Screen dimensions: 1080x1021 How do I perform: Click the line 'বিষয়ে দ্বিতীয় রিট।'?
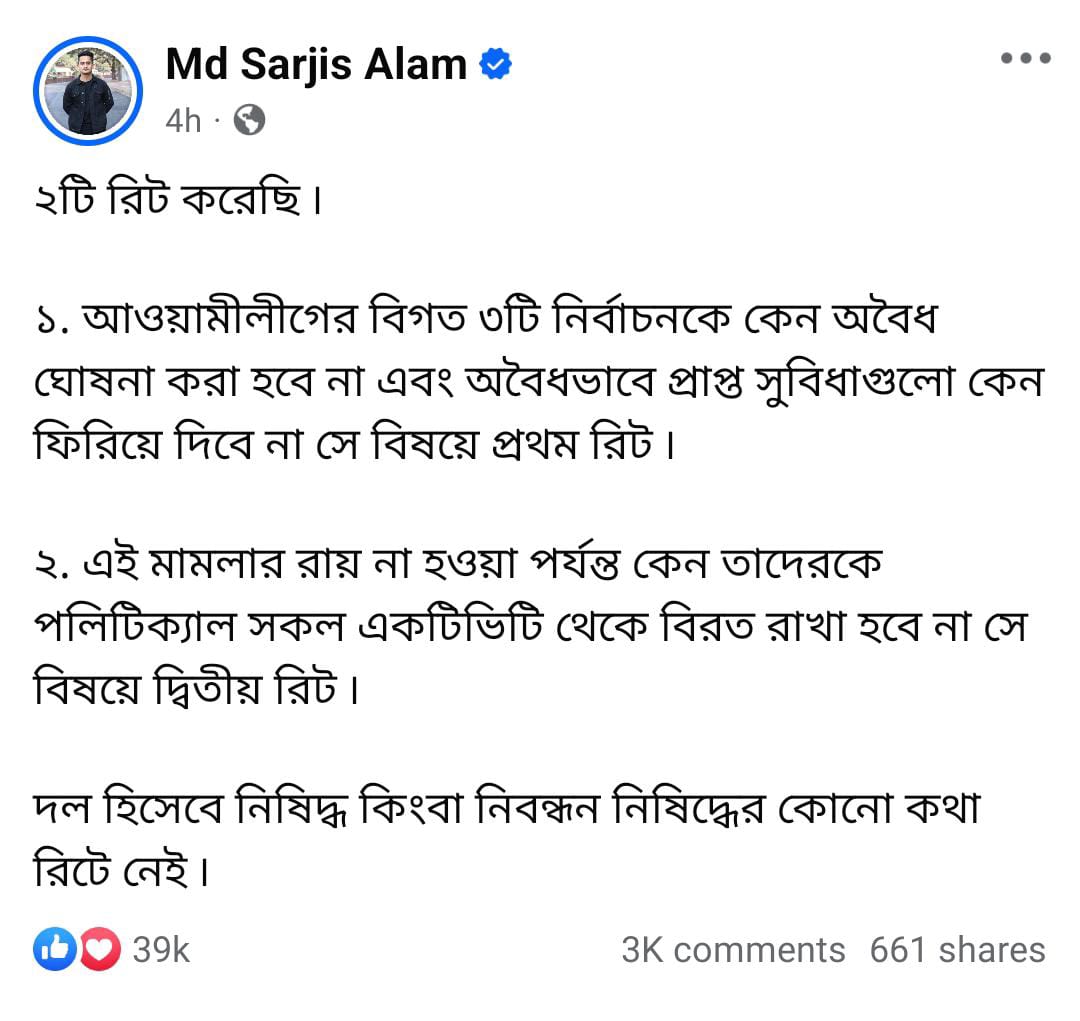click(196, 688)
